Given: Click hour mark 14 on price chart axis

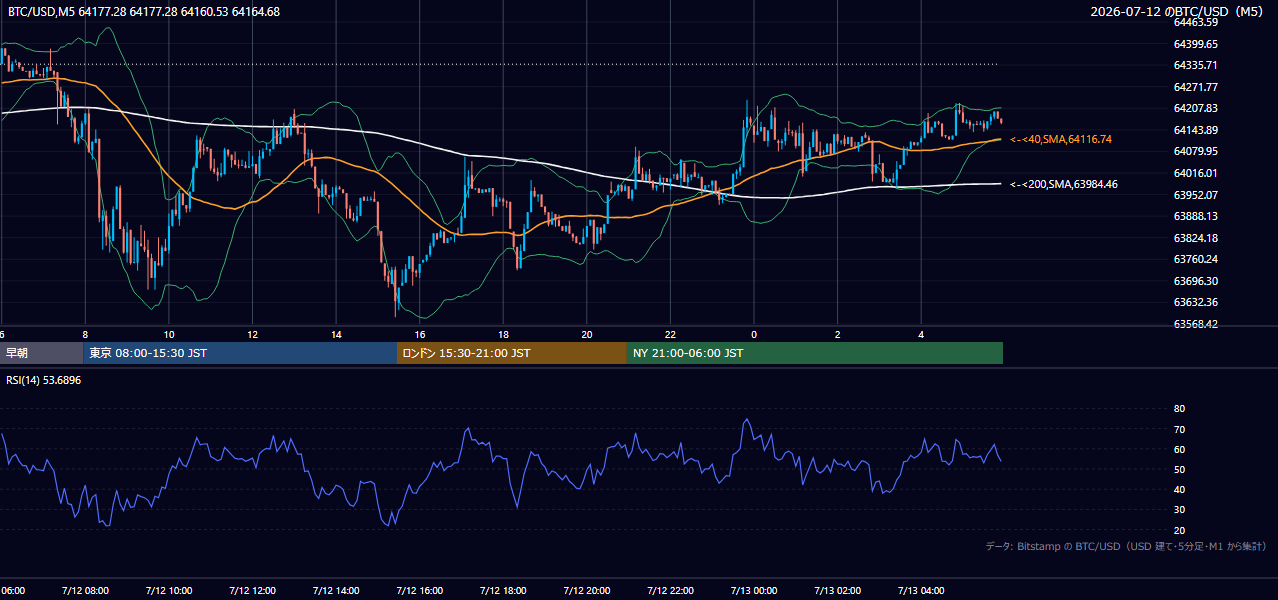Looking at the screenshot, I should tap(336, 334).
